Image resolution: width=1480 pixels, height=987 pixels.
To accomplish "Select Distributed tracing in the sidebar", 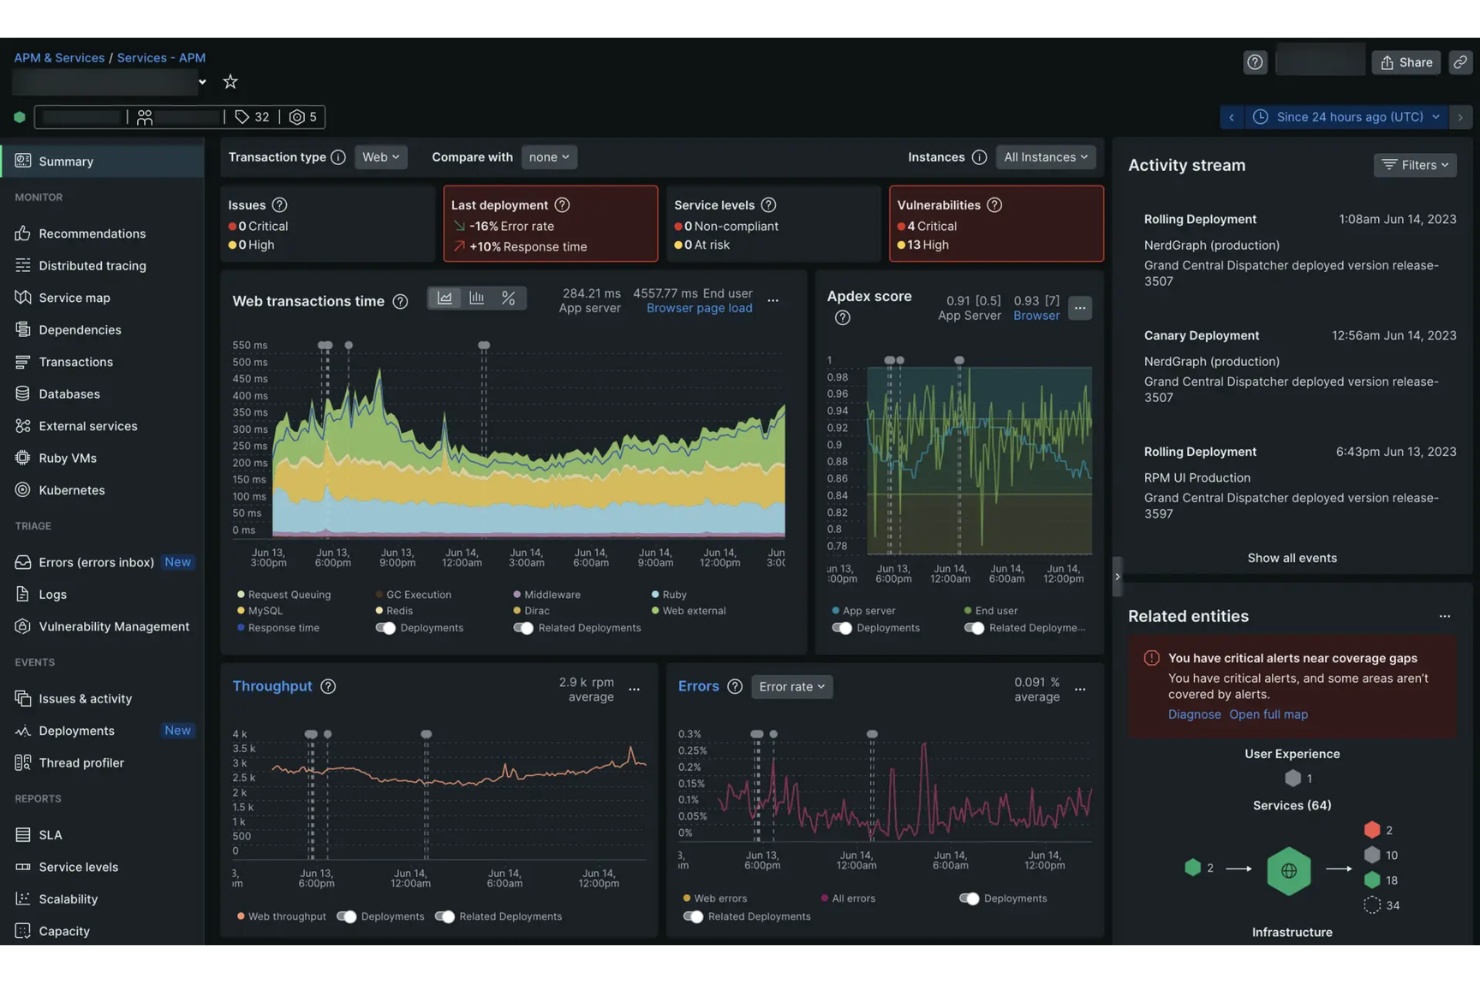I will click(x=92, y=265).
